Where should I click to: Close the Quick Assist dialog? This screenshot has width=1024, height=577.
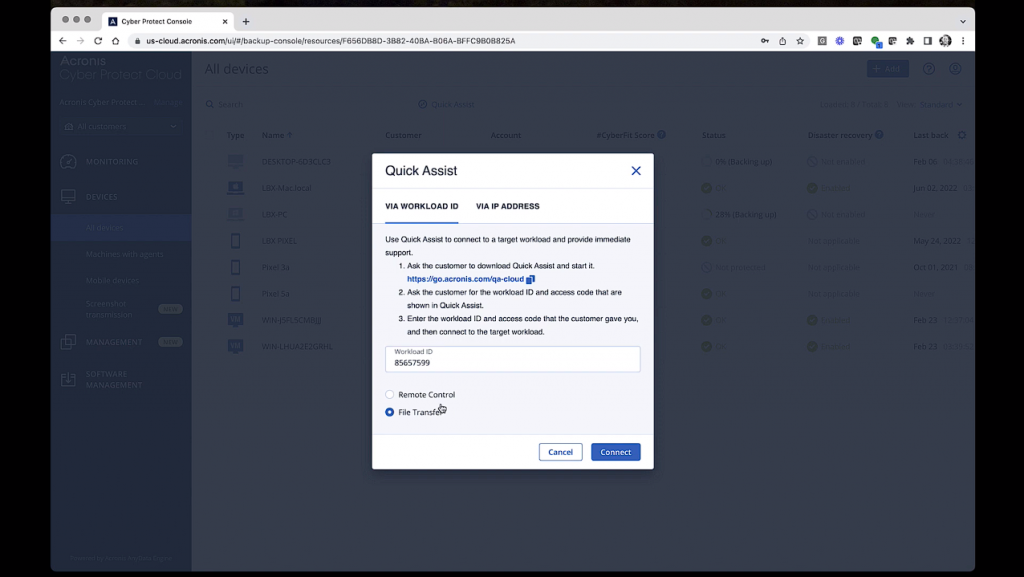635,171
